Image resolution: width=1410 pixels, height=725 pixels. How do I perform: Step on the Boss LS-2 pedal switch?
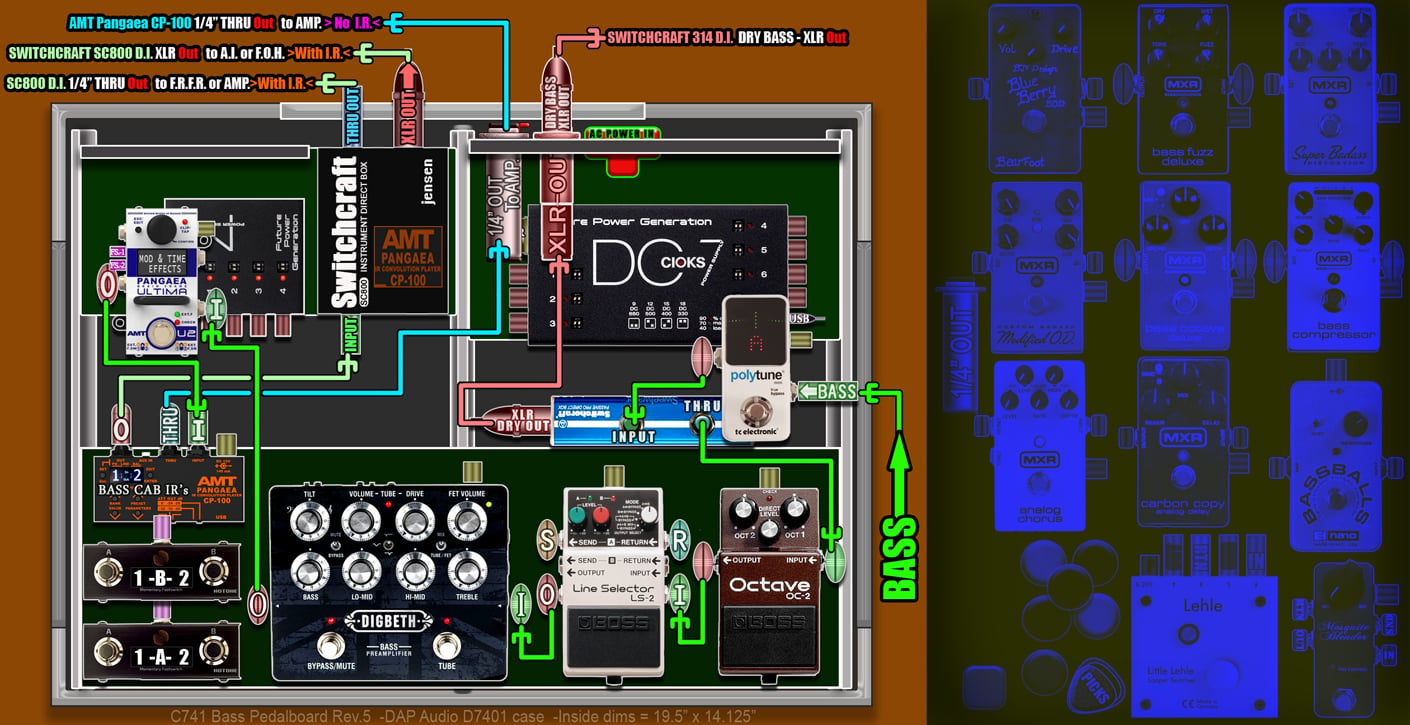(x=615, y=635)
